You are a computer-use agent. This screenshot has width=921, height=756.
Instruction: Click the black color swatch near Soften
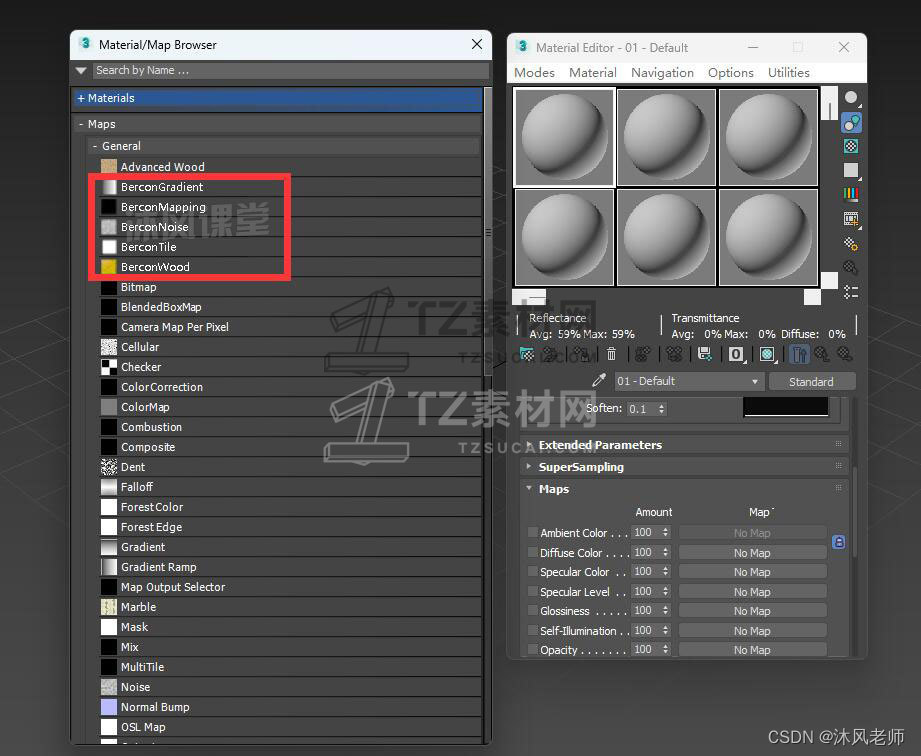point(786,406)
